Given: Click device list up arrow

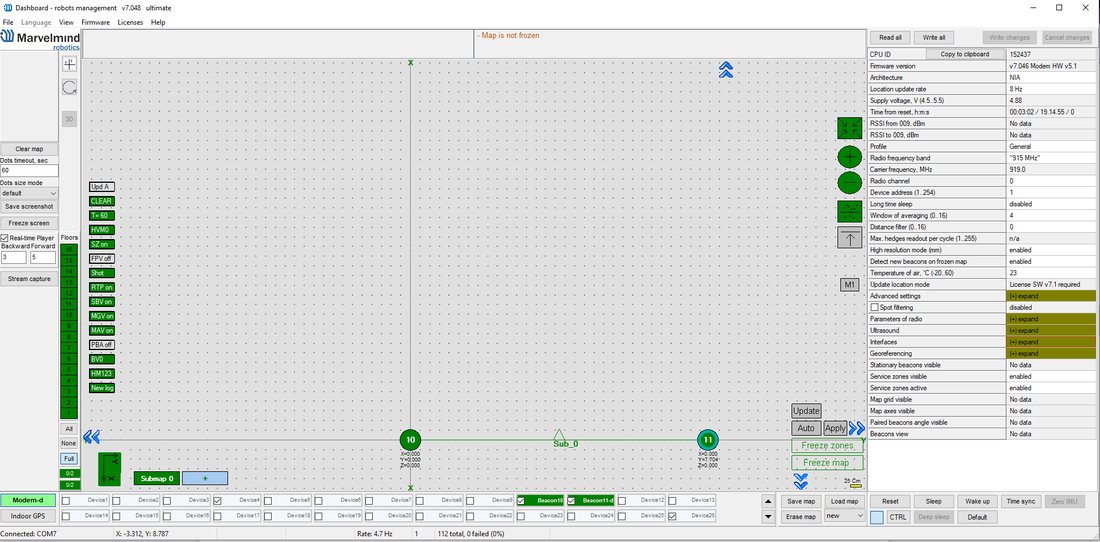Looking at the screenshot, I should point(768,501).
